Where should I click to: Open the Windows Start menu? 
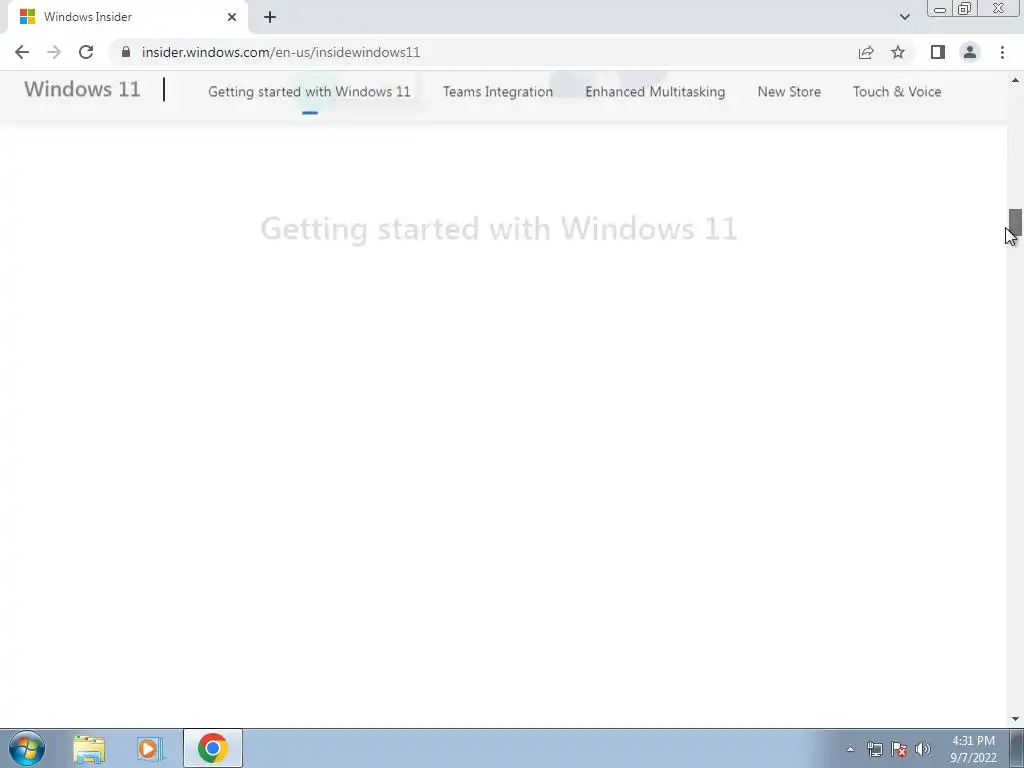pos(27,748)
